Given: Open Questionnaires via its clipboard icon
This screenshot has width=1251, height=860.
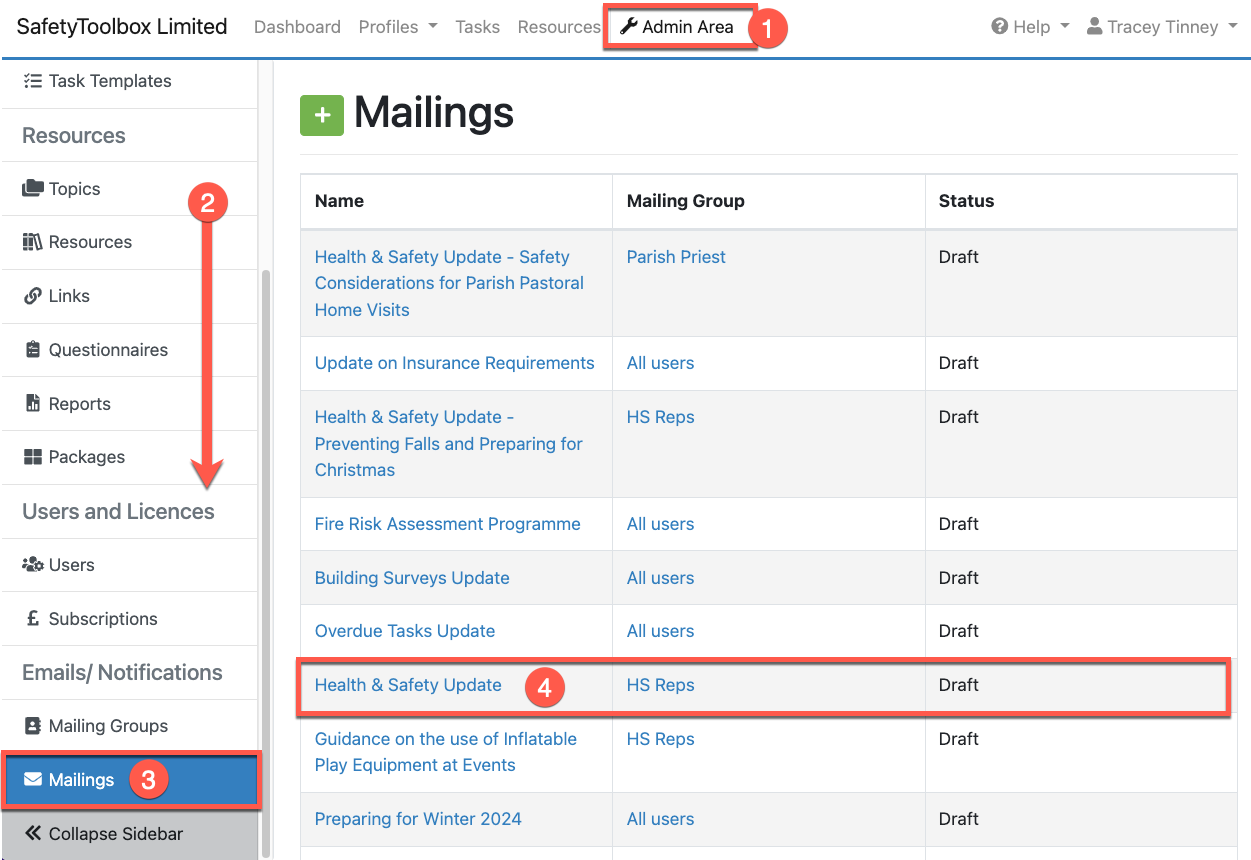Looking at the screenshot, I should pyautogui.click(x=33, y=350).
